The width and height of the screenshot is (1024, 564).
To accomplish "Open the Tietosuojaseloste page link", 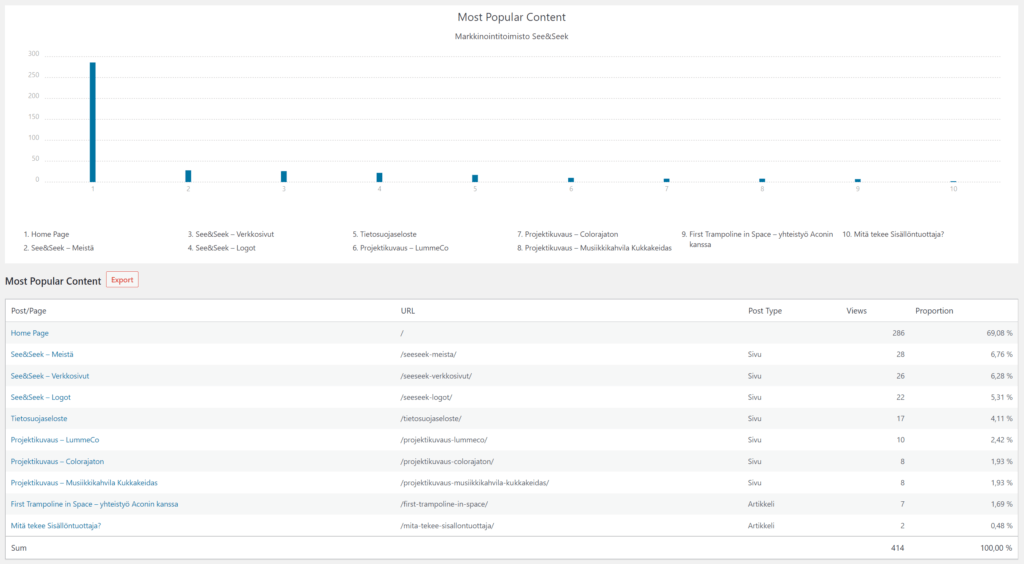I will tap(39, 418).
